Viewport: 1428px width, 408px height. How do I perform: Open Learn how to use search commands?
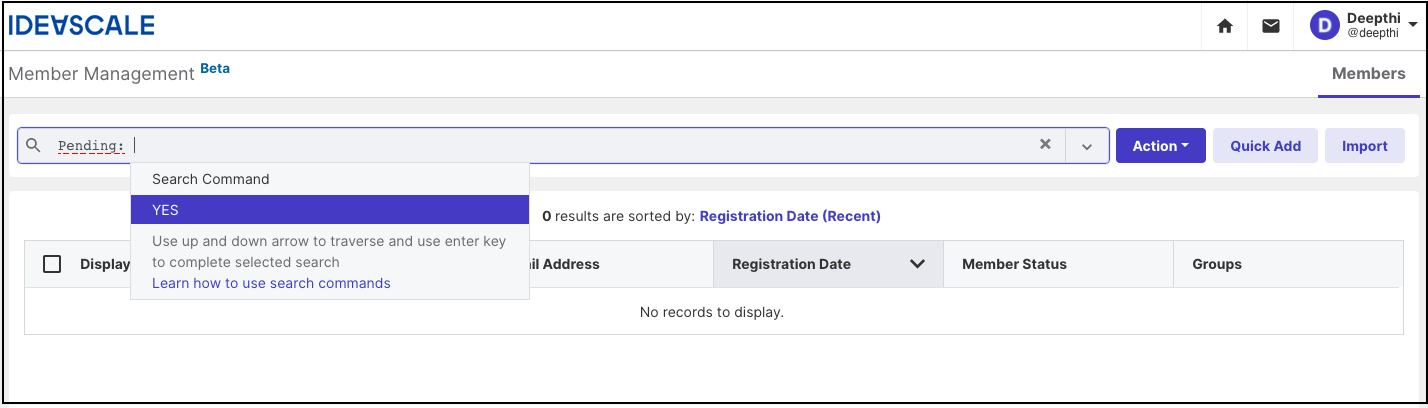coord(271,283)
